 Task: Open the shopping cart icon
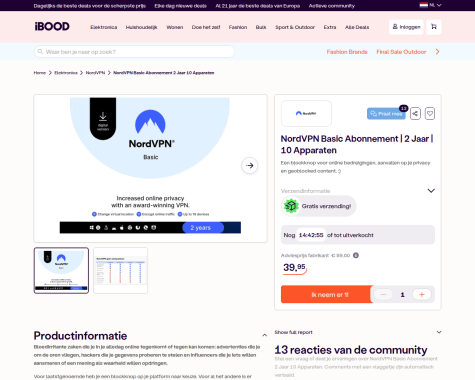pyautogui.click(x=434, y=27)
